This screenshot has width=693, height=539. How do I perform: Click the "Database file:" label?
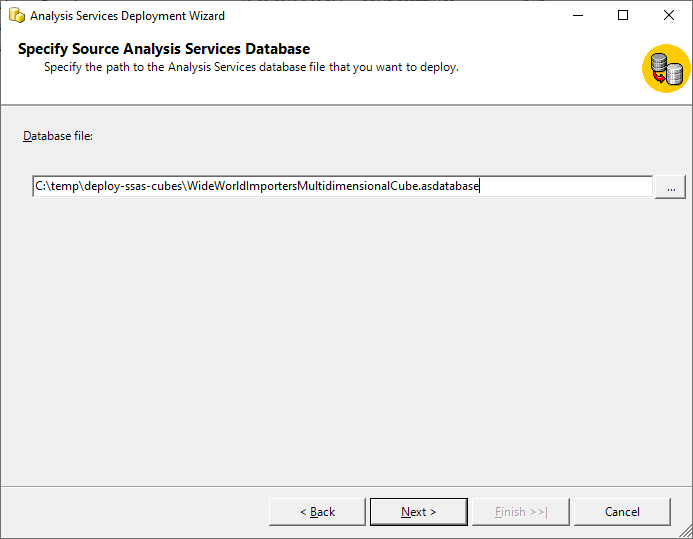[58, 136]
